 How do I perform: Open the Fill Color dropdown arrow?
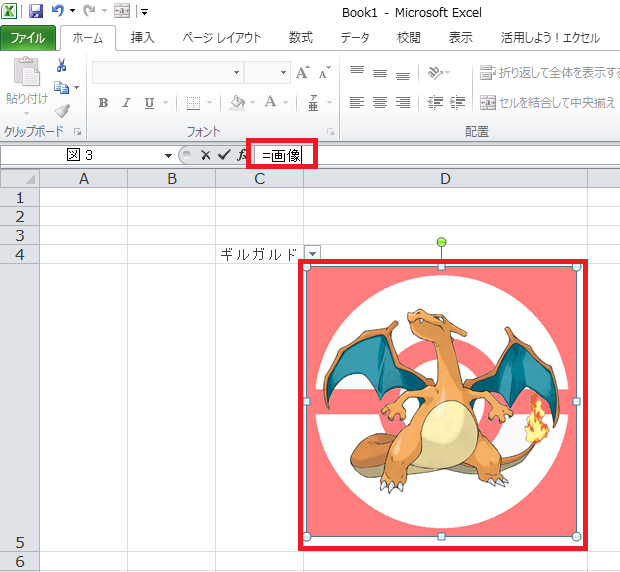click(253, 103)
